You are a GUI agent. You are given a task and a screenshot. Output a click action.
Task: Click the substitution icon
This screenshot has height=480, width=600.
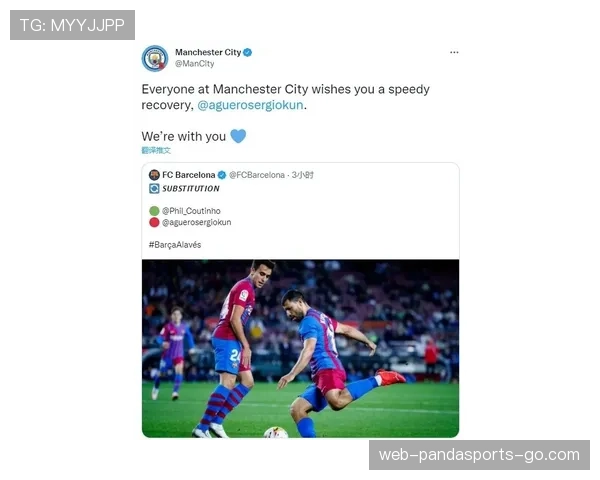tap(154, 188)
